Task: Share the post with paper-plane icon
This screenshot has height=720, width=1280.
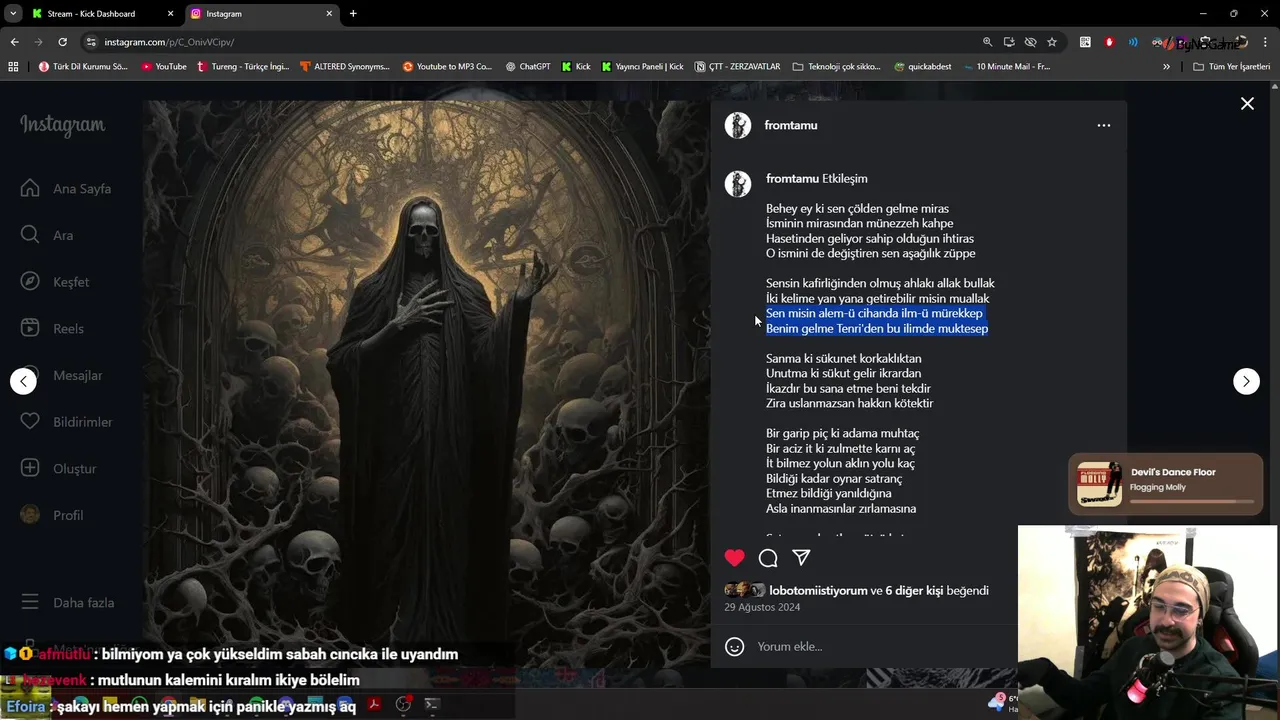Action: coord(801,558)
